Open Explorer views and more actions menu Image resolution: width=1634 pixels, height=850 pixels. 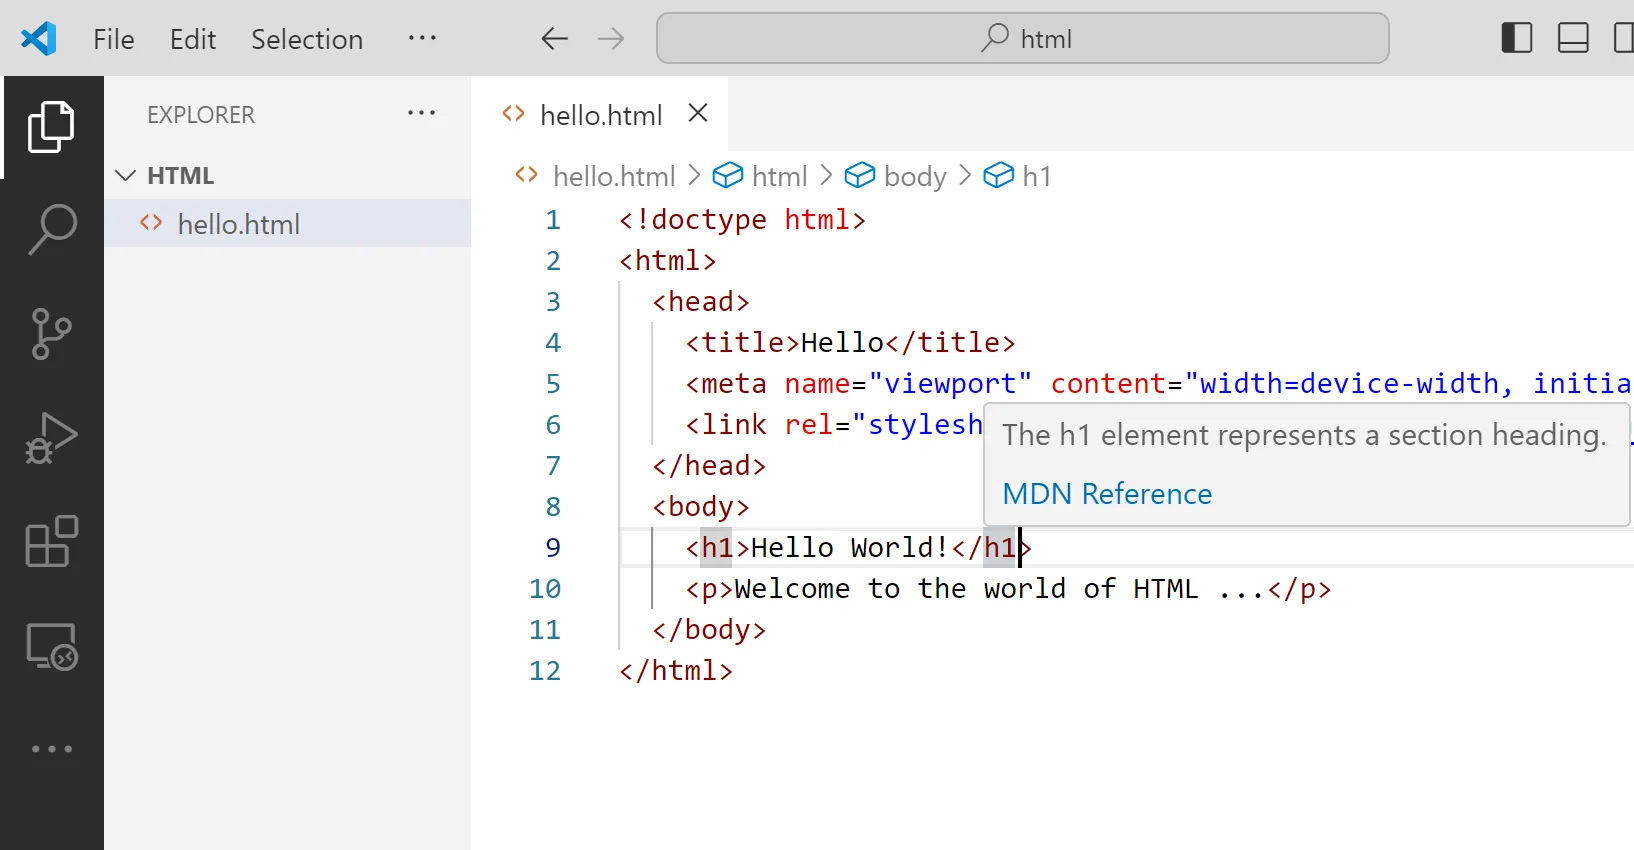coord(421,114)
